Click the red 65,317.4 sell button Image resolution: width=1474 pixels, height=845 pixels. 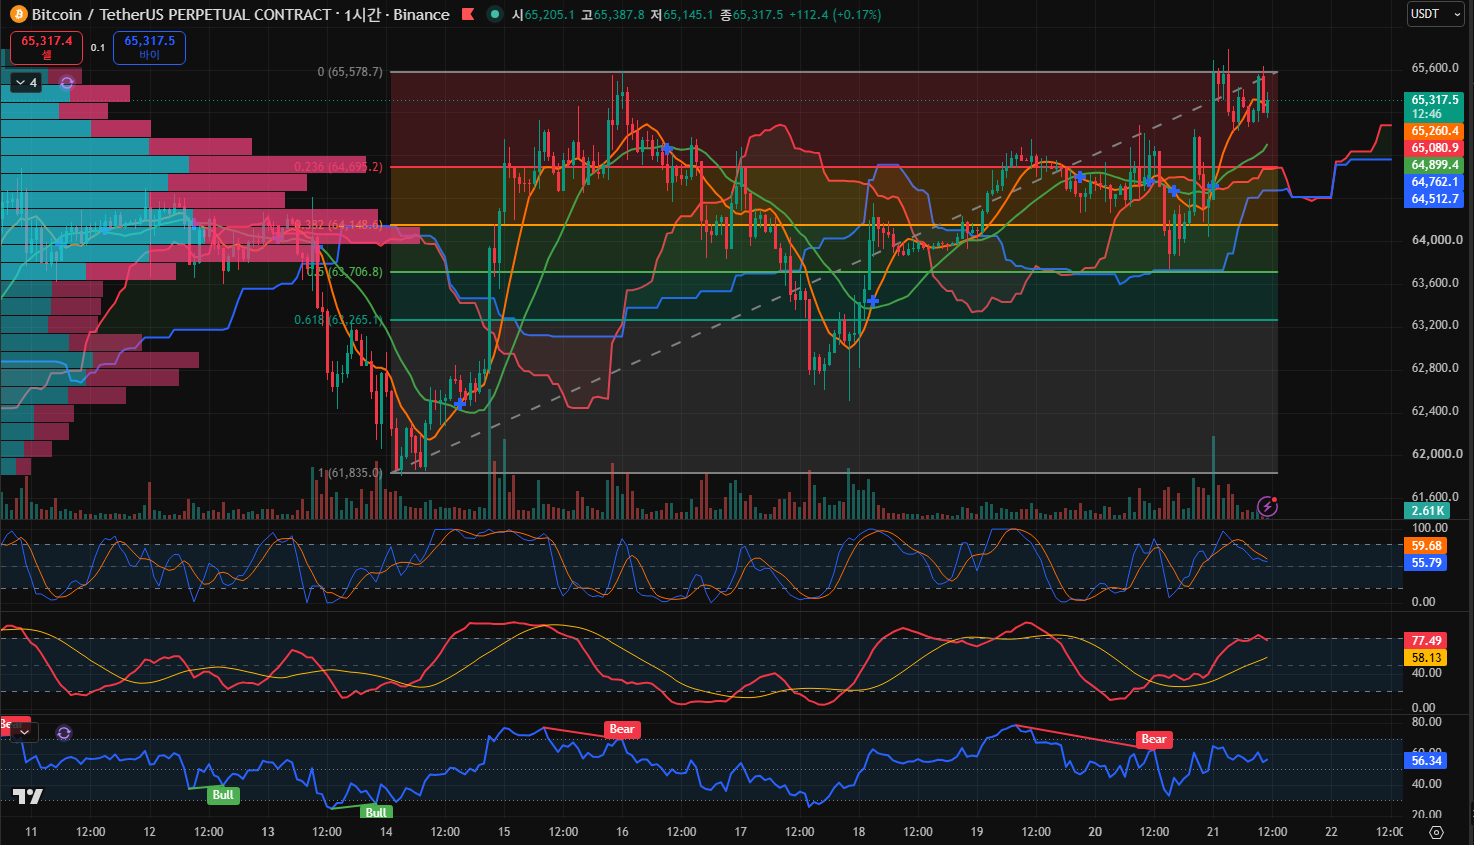tap(46, 47)
